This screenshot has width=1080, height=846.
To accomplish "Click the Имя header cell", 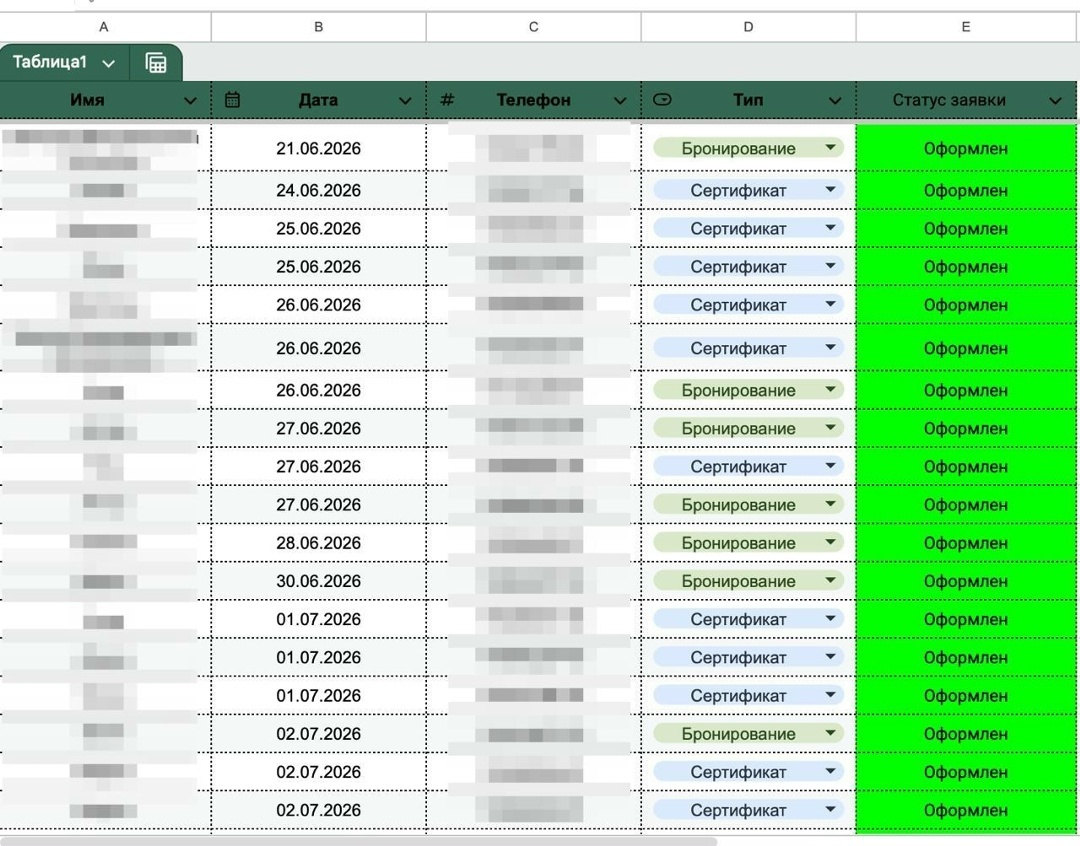I will coord(105,100).
